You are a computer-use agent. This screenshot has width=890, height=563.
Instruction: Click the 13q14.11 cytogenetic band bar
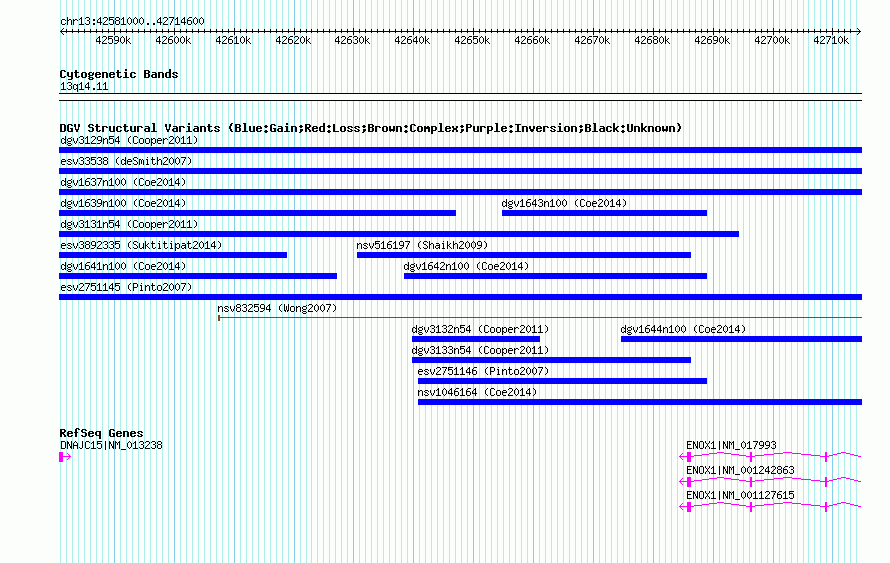460,97
